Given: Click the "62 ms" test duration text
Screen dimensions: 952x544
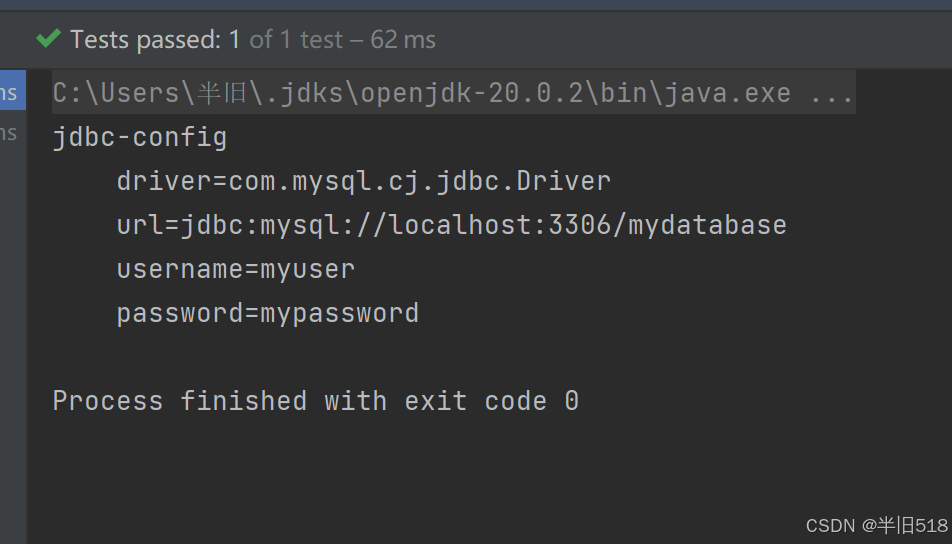Looking at the screenshot, I should (403, 40).
